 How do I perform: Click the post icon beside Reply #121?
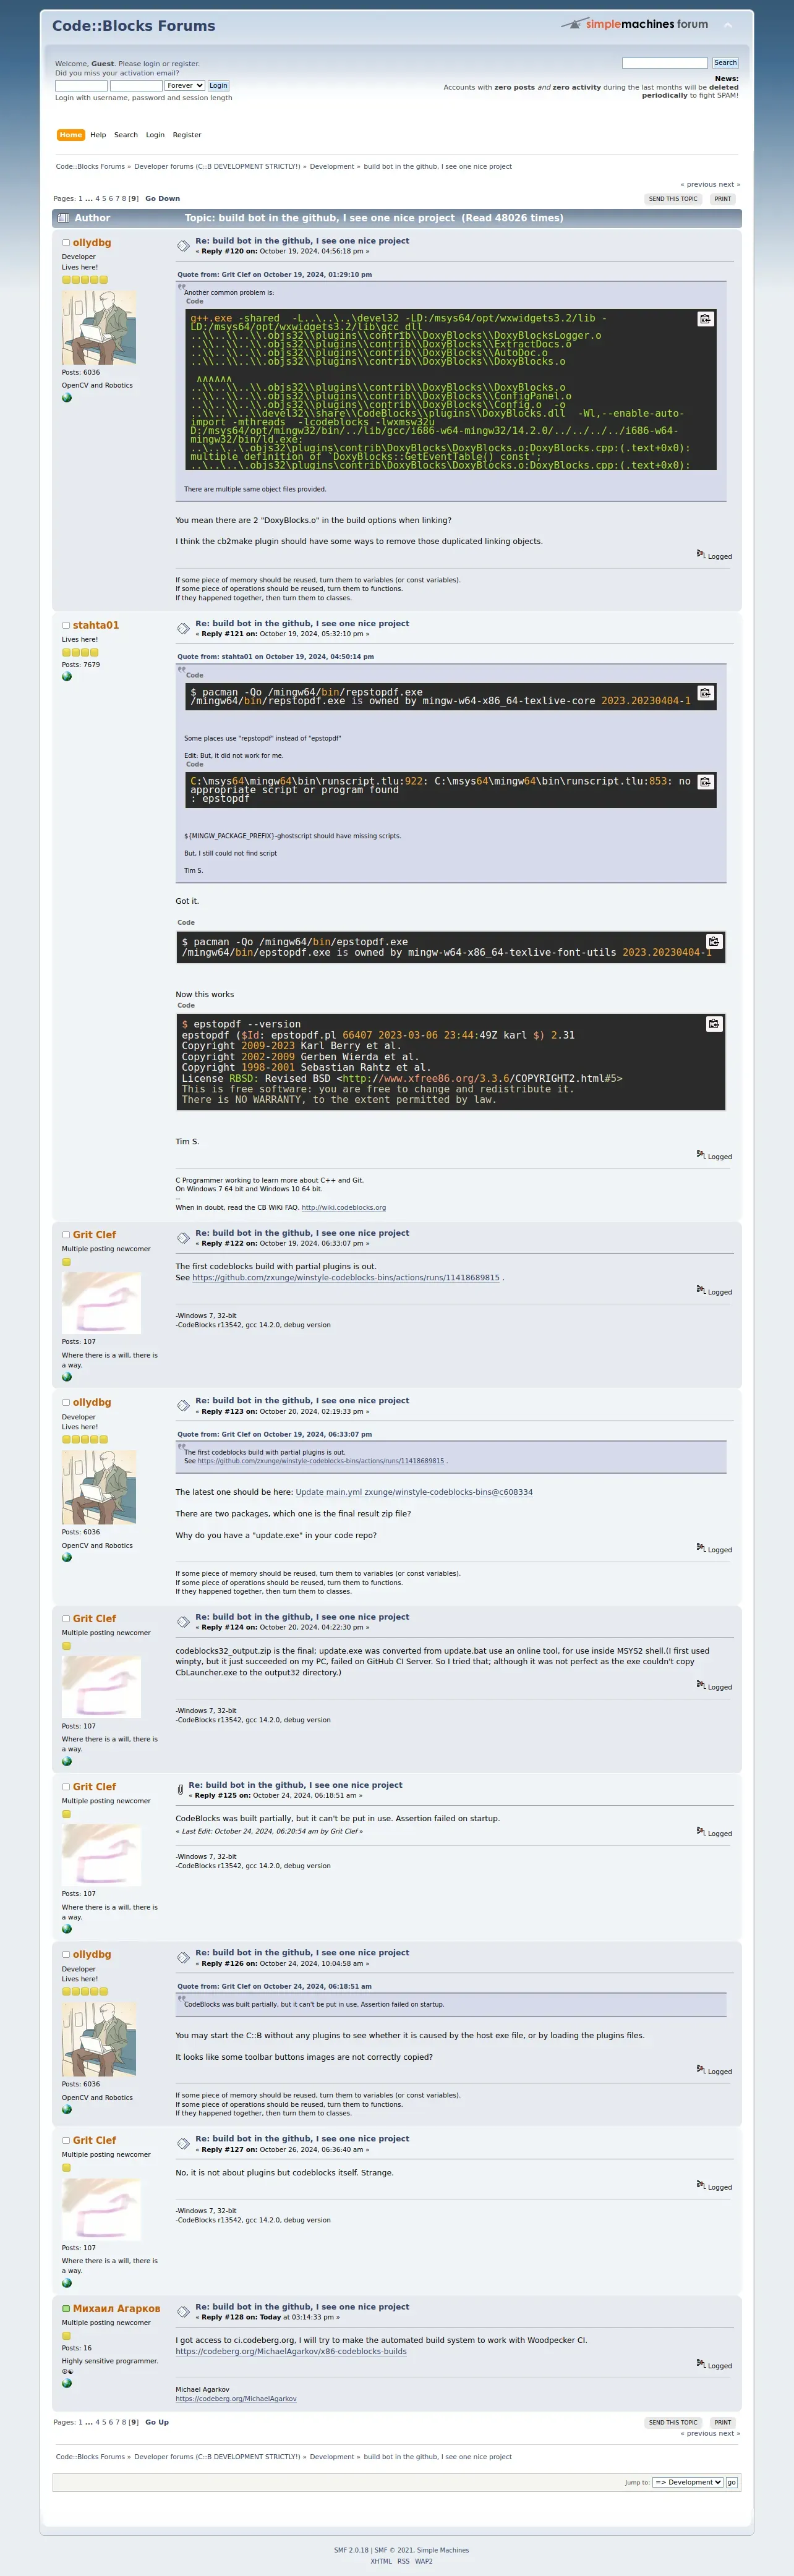[183, 629]
